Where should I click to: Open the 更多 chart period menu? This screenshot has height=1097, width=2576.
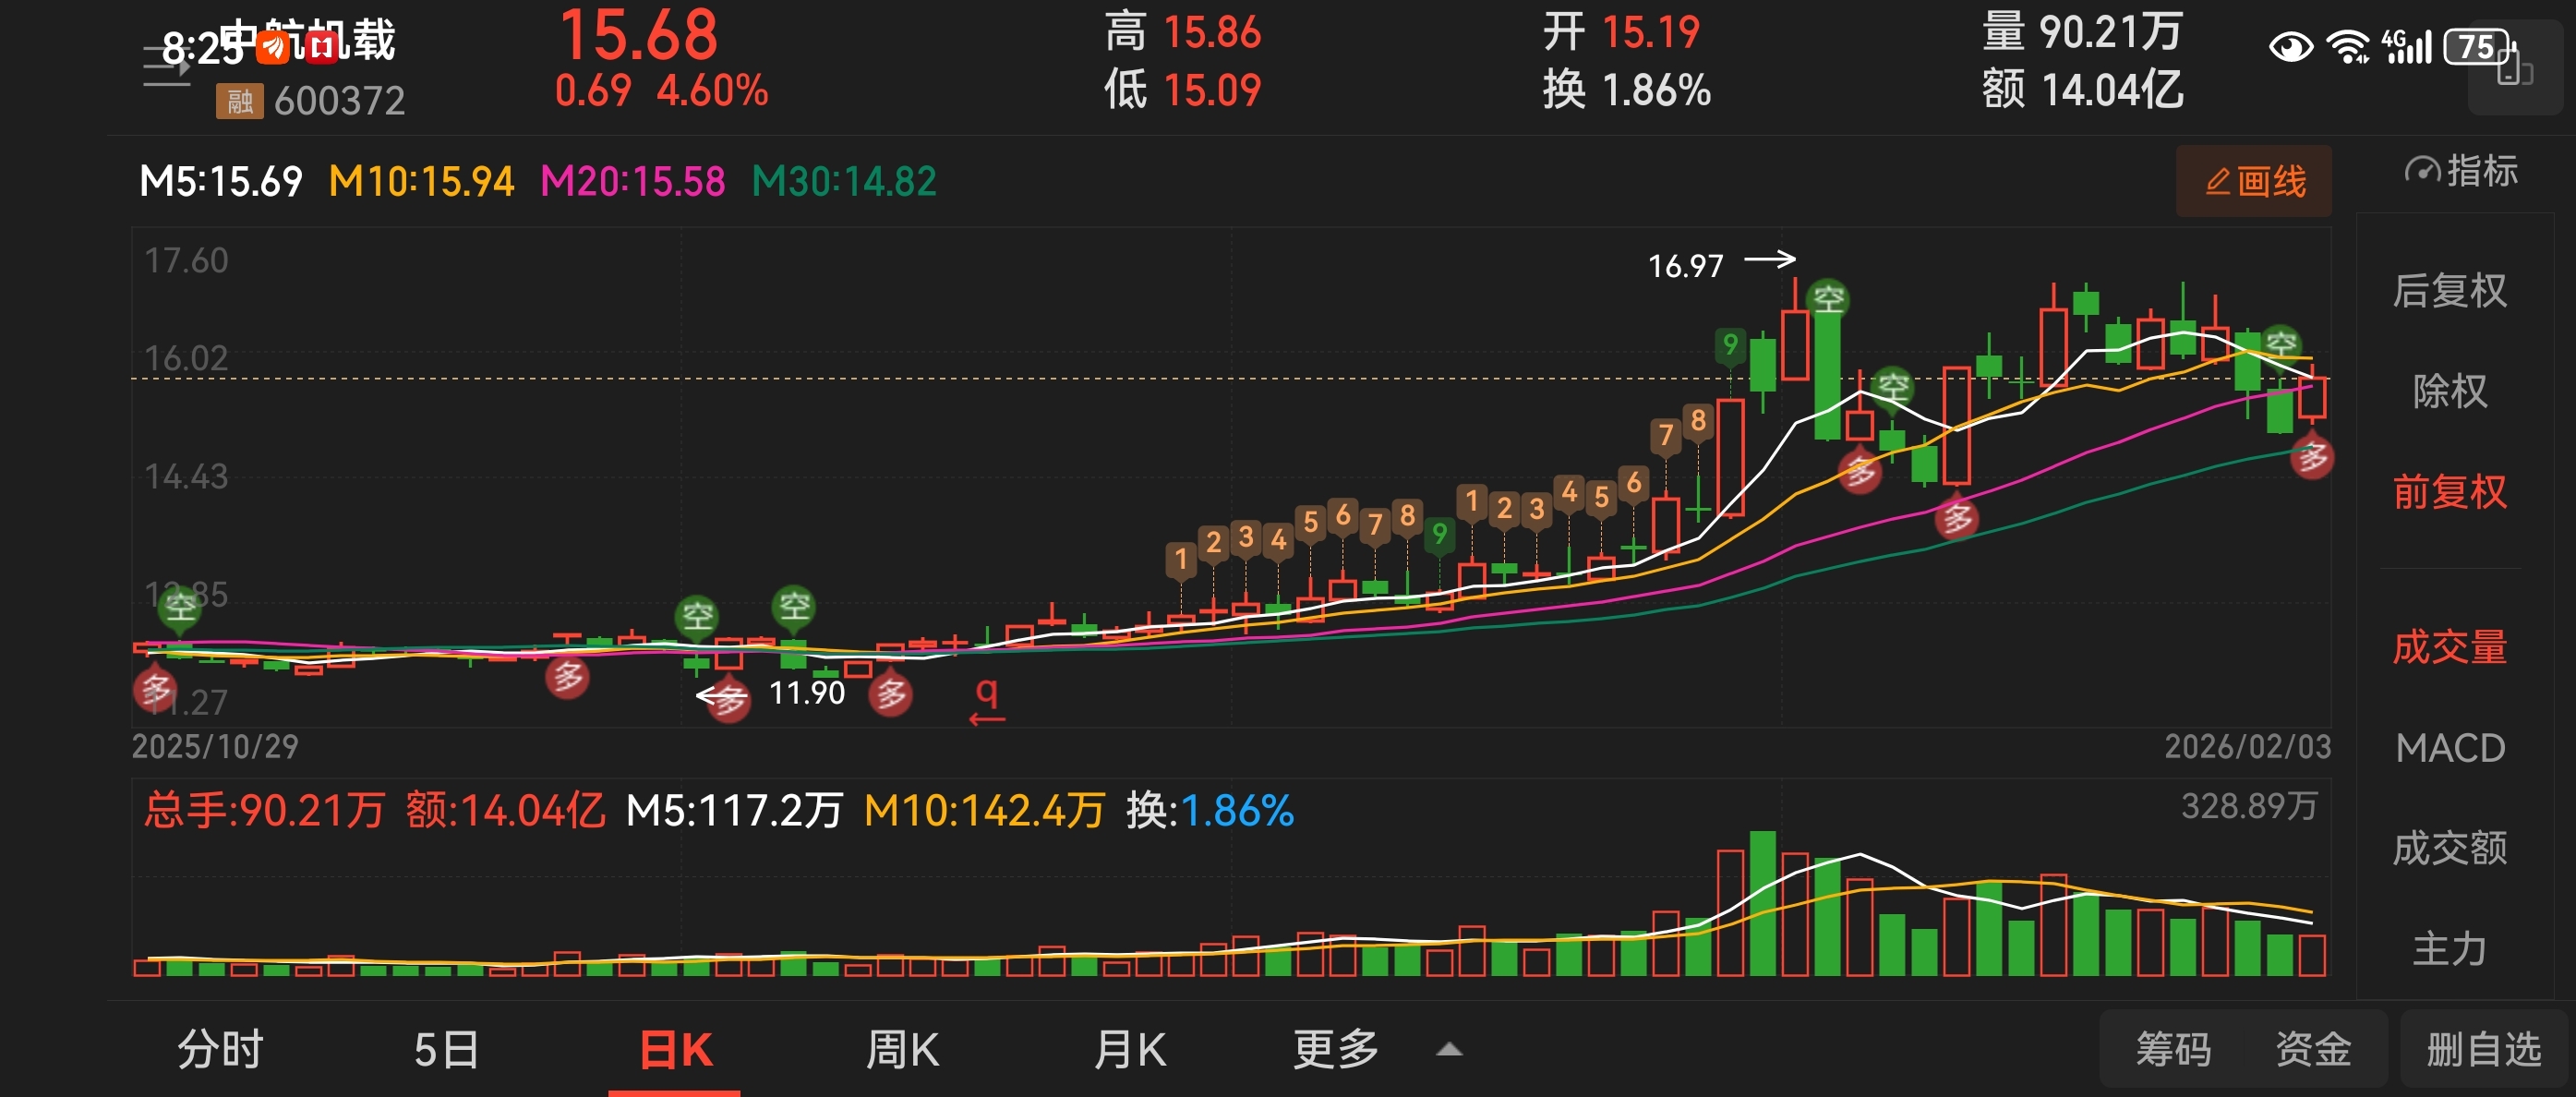1336,1050
